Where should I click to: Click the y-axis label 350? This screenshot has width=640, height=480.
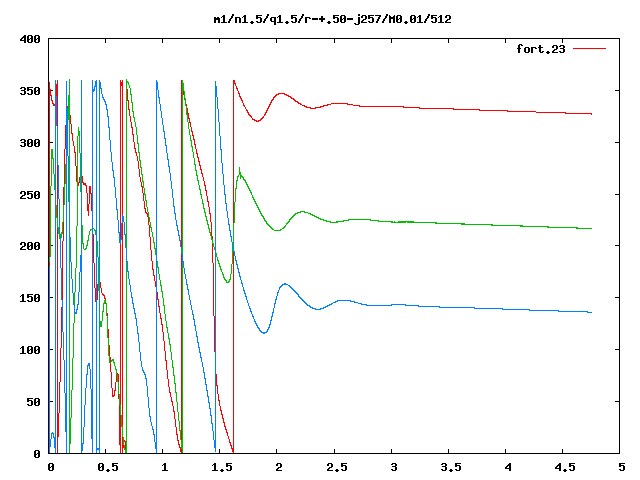pos(30,91)
